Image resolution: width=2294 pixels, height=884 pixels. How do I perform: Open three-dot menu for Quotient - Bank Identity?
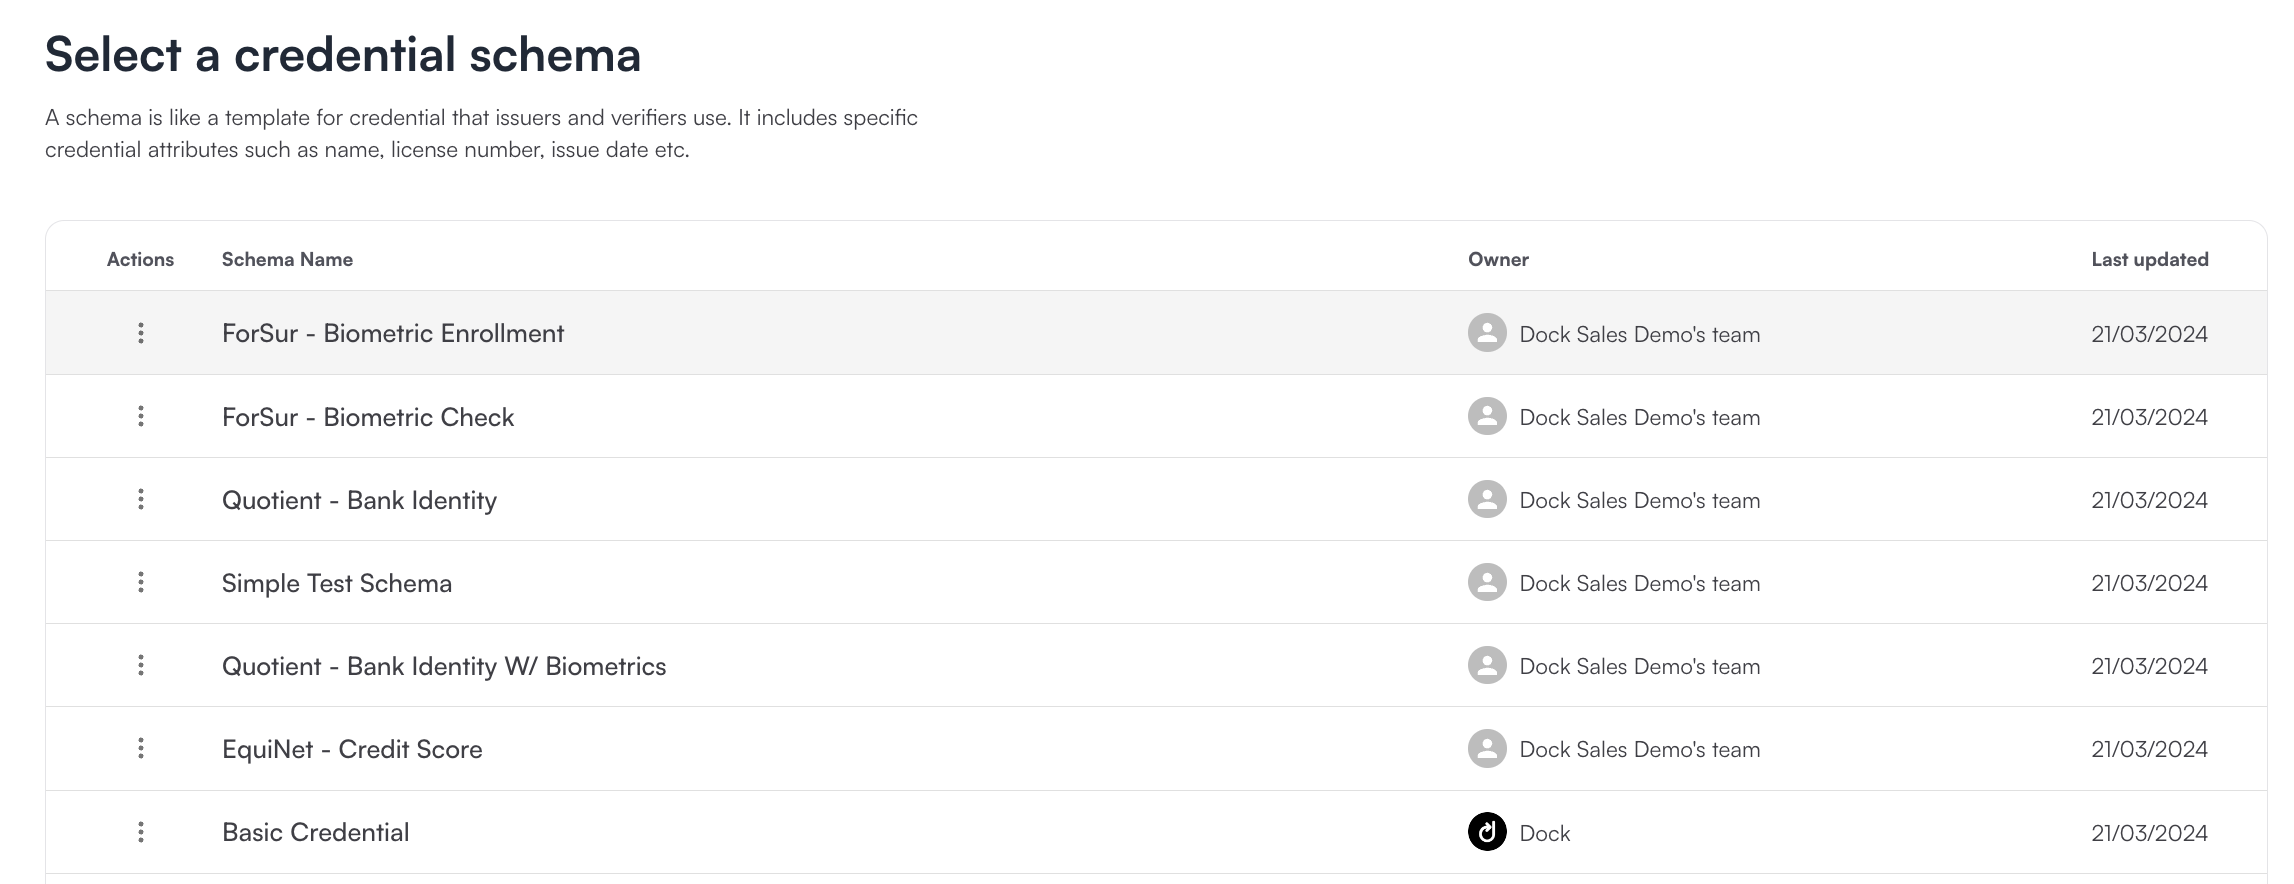[141, 499]
